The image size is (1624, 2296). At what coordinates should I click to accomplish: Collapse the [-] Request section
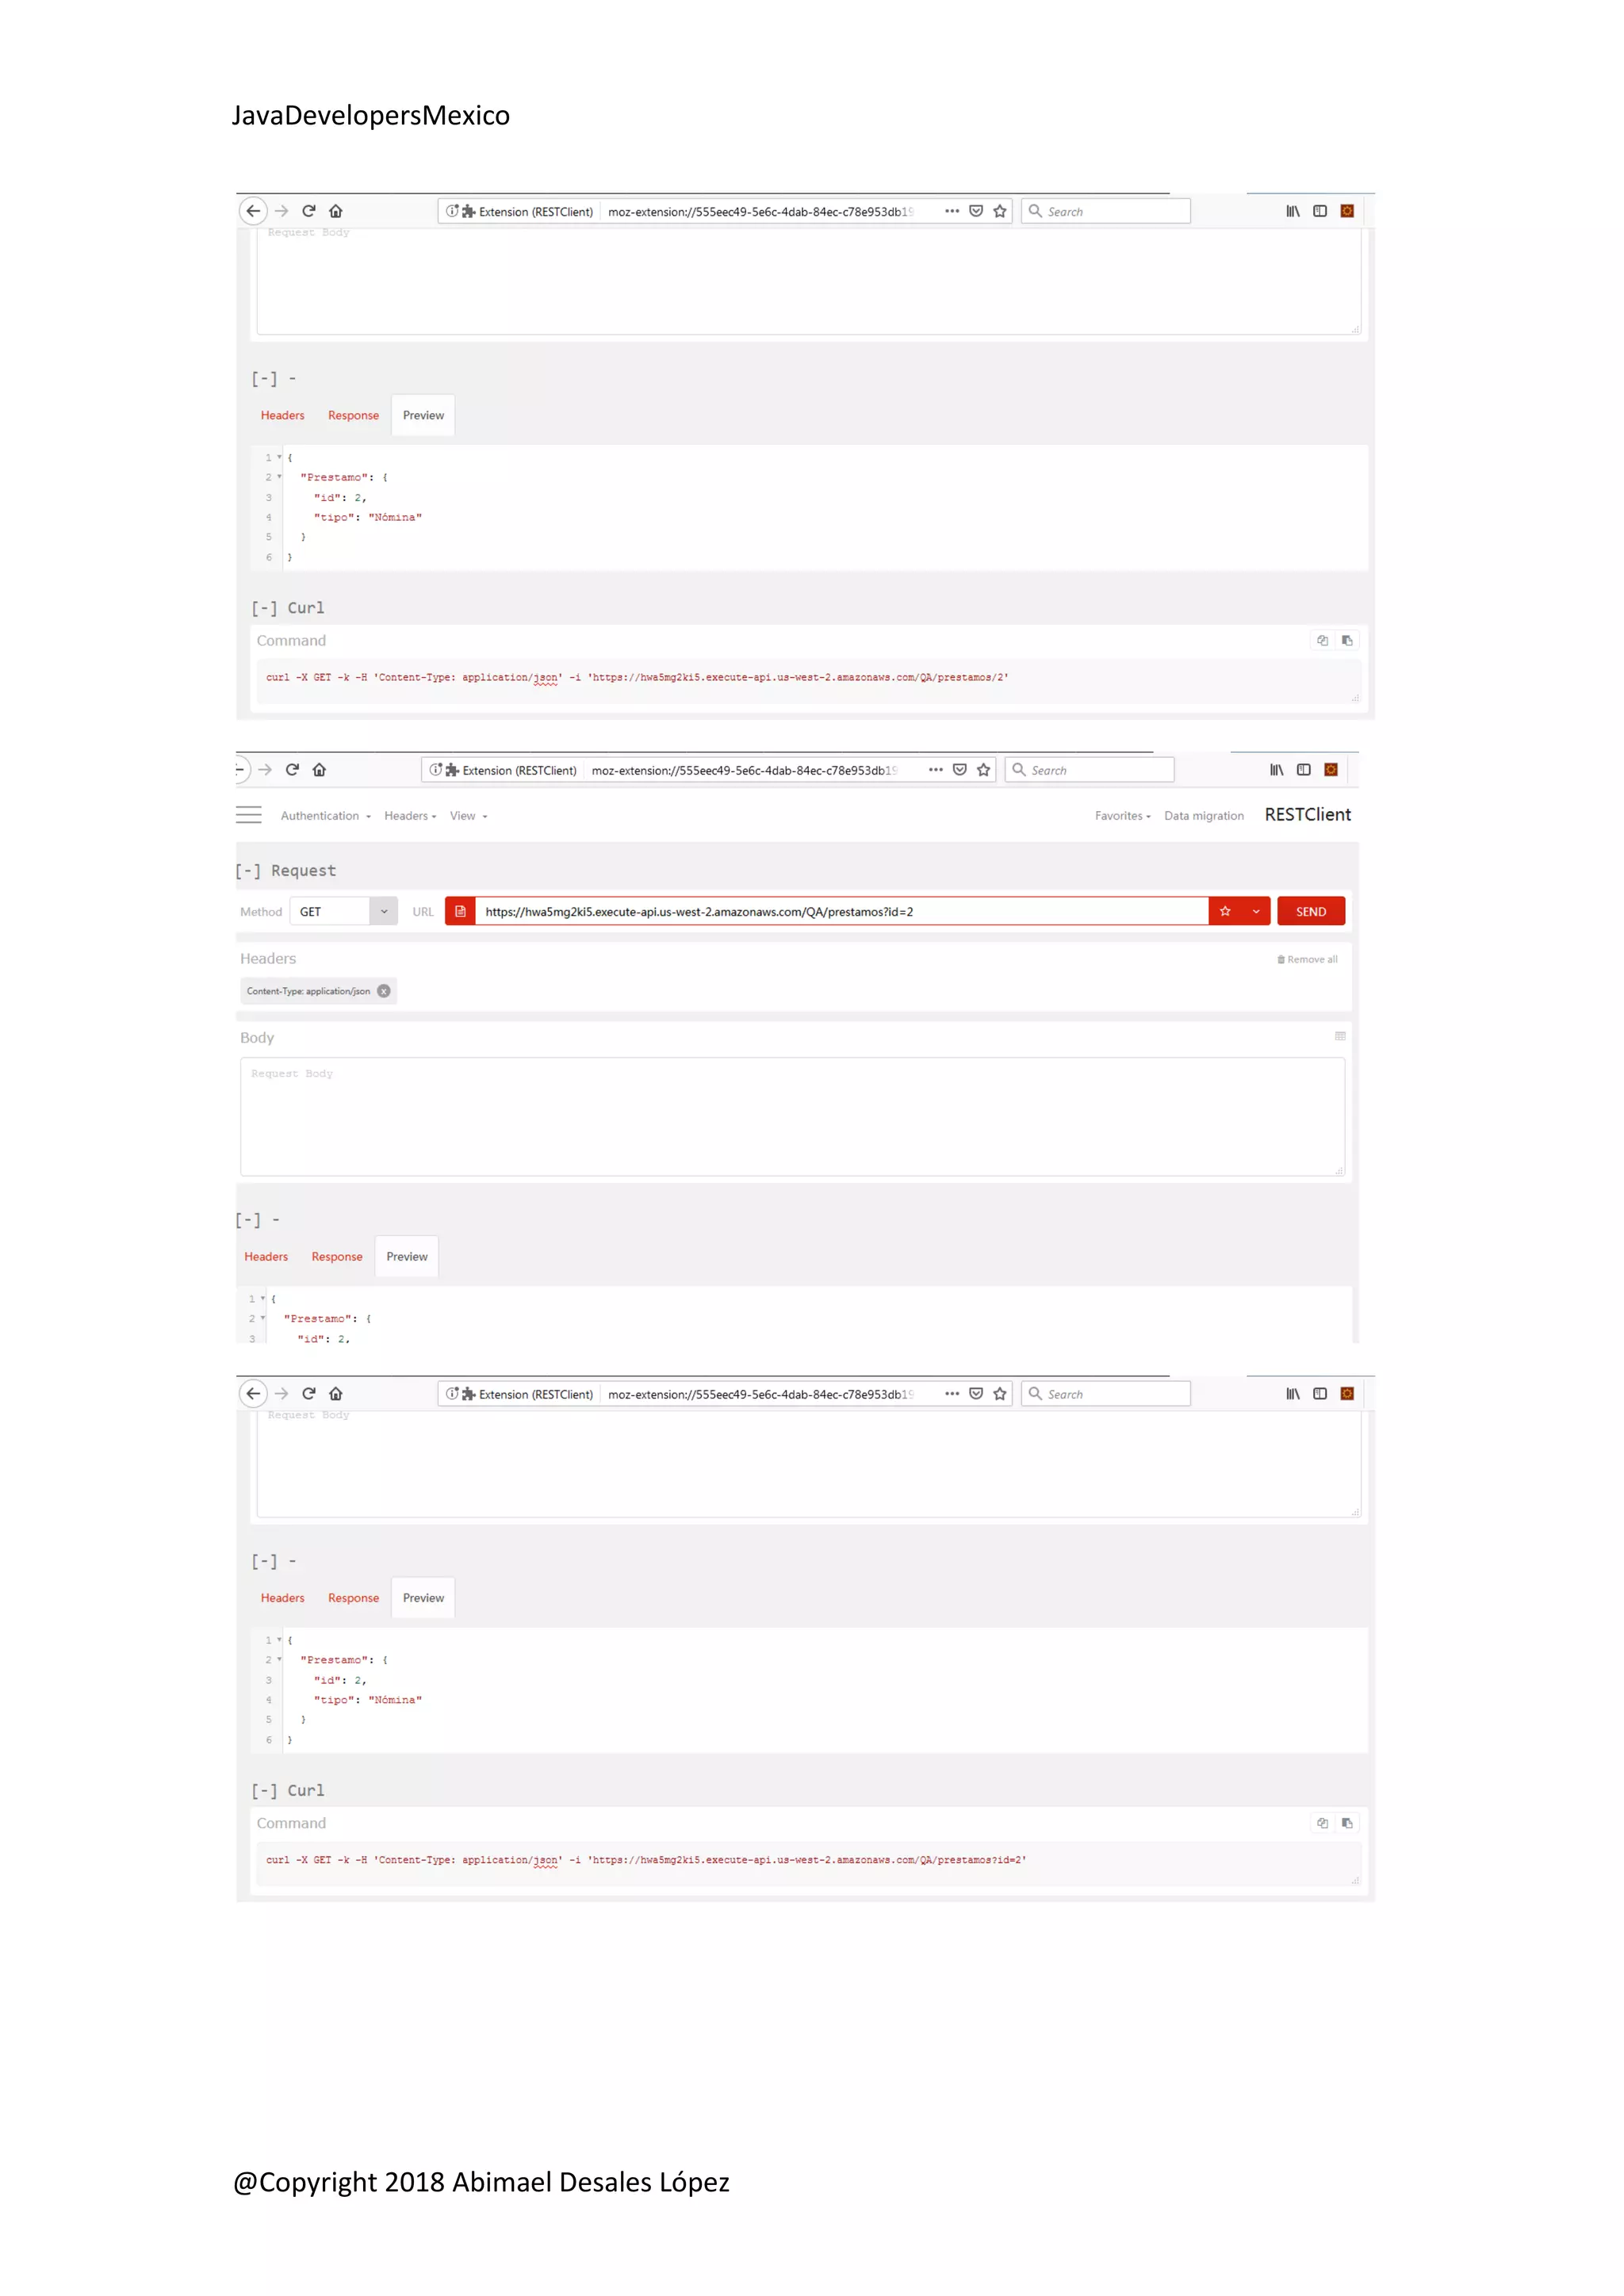click(x=247, y=871)
